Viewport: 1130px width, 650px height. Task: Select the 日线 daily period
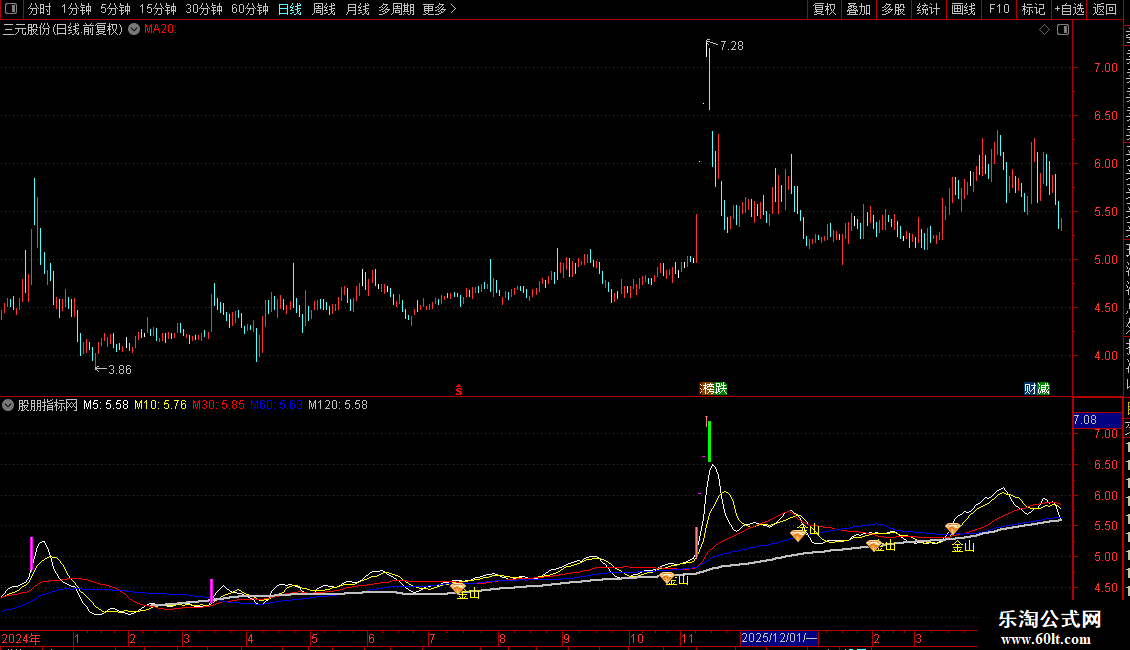290,9
